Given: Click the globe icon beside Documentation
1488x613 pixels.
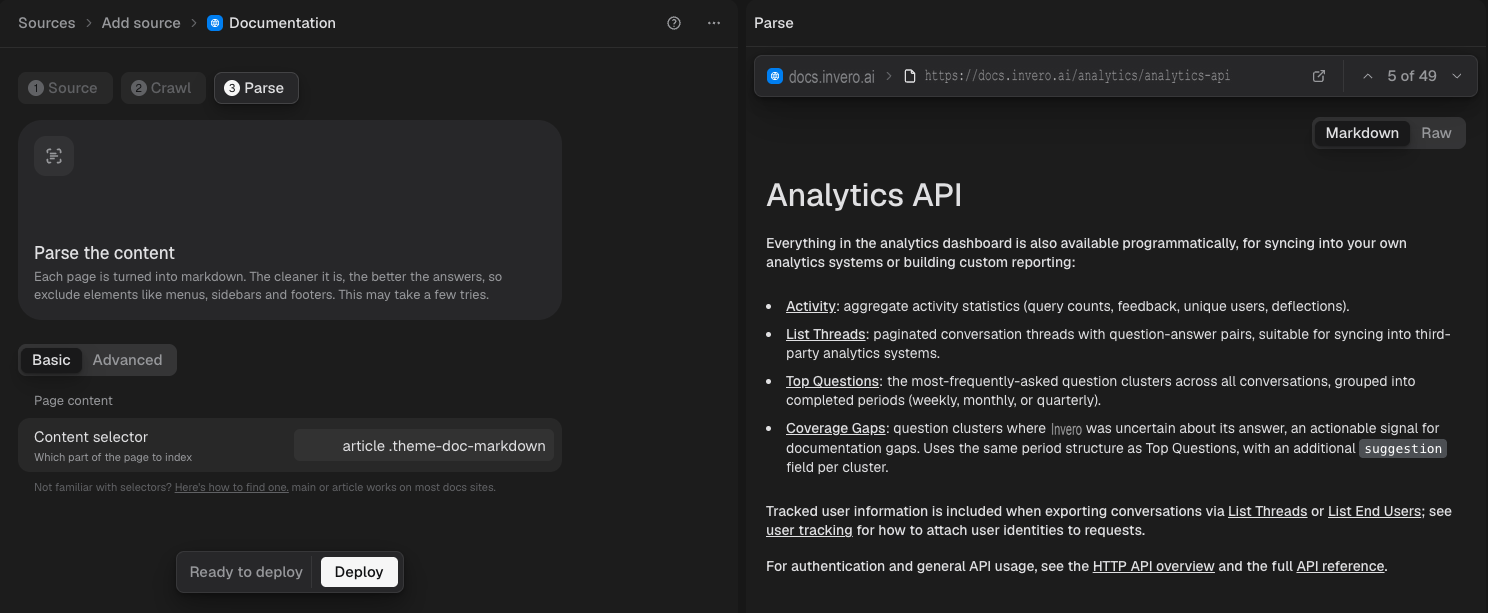Looking at the screenshot, I should click(215, 23).
